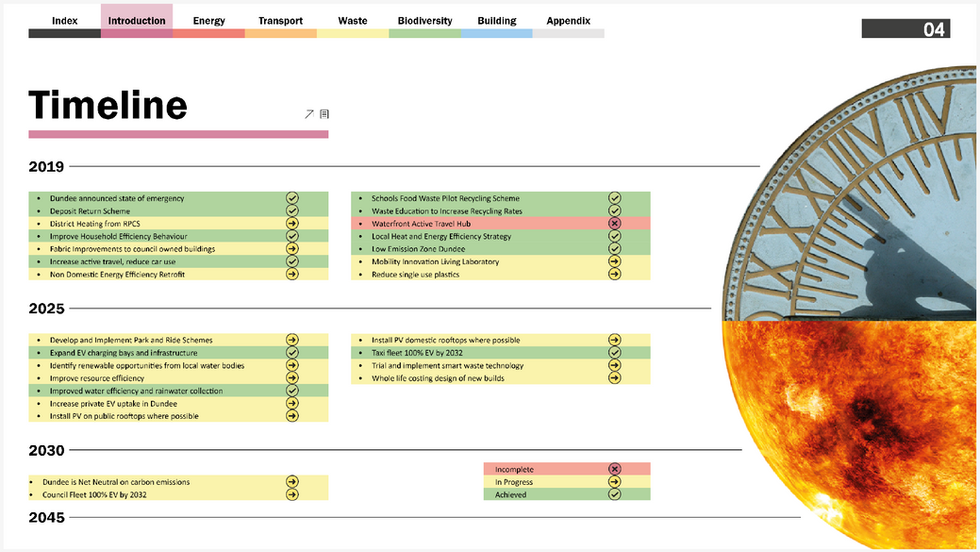The width and height of the screenshot is (980, 552).
Task: Click 'Whole life costing design of new builds' text
Action: pyautogui.click(x=438, y=378)
